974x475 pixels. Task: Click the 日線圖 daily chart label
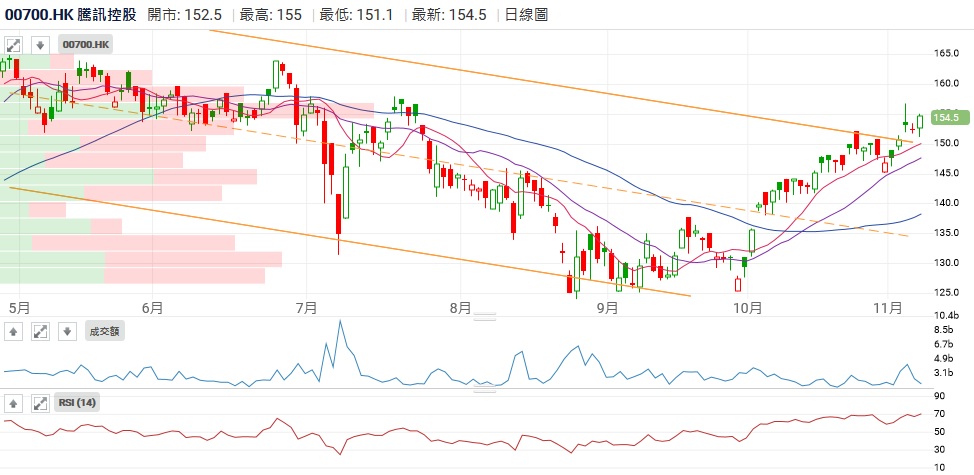527,14
